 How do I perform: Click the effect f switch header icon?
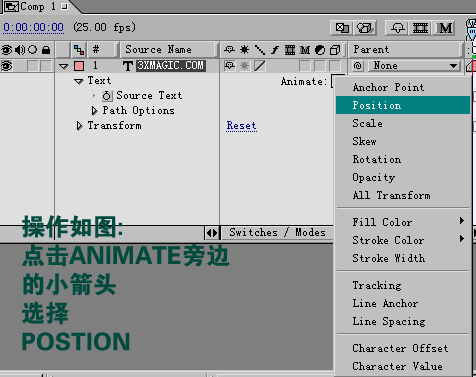275,50
